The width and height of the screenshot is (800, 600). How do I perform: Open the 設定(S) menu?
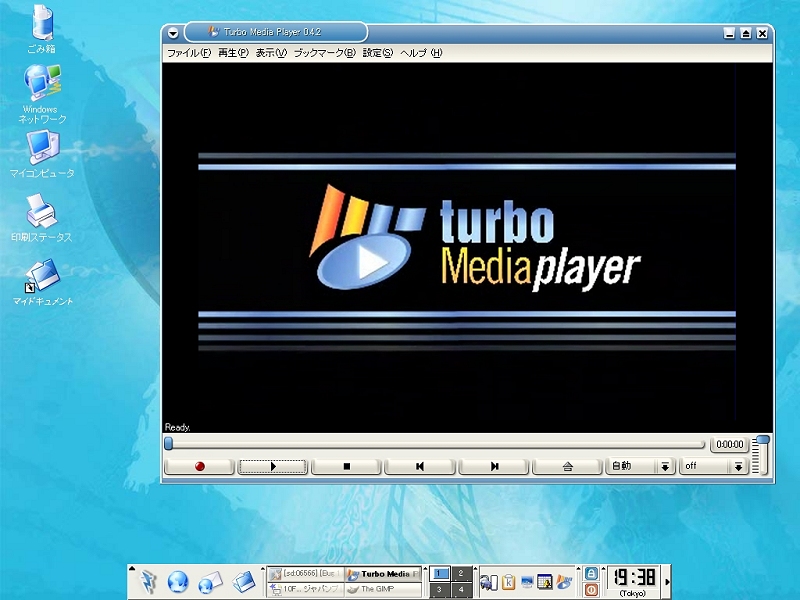point(378,53)
